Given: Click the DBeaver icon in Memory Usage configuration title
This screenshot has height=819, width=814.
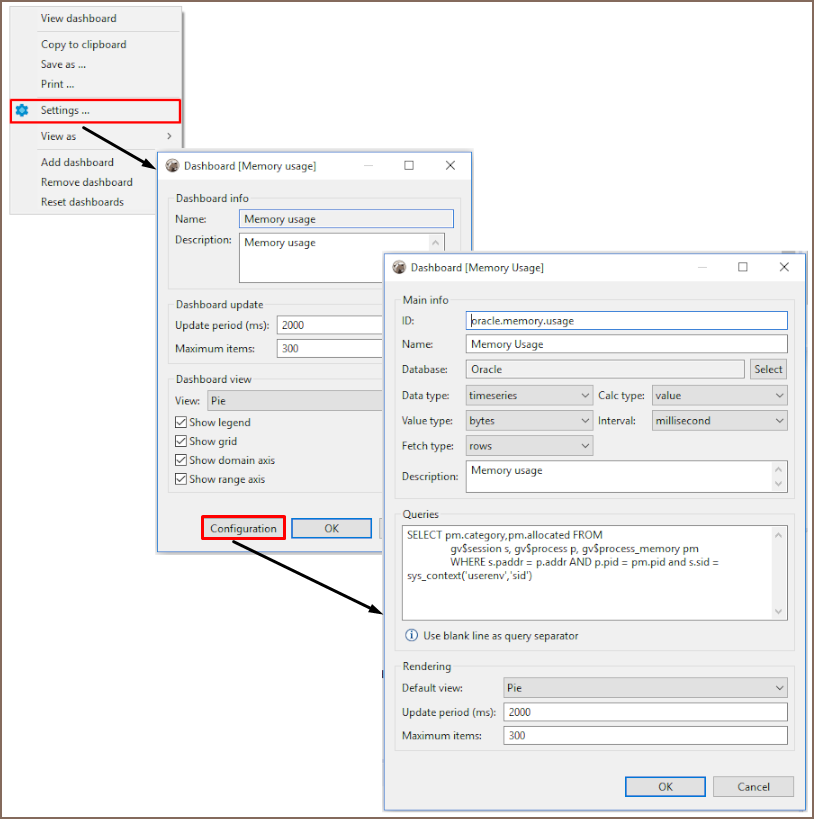Looking at the screenshot, I should [400, 268].
